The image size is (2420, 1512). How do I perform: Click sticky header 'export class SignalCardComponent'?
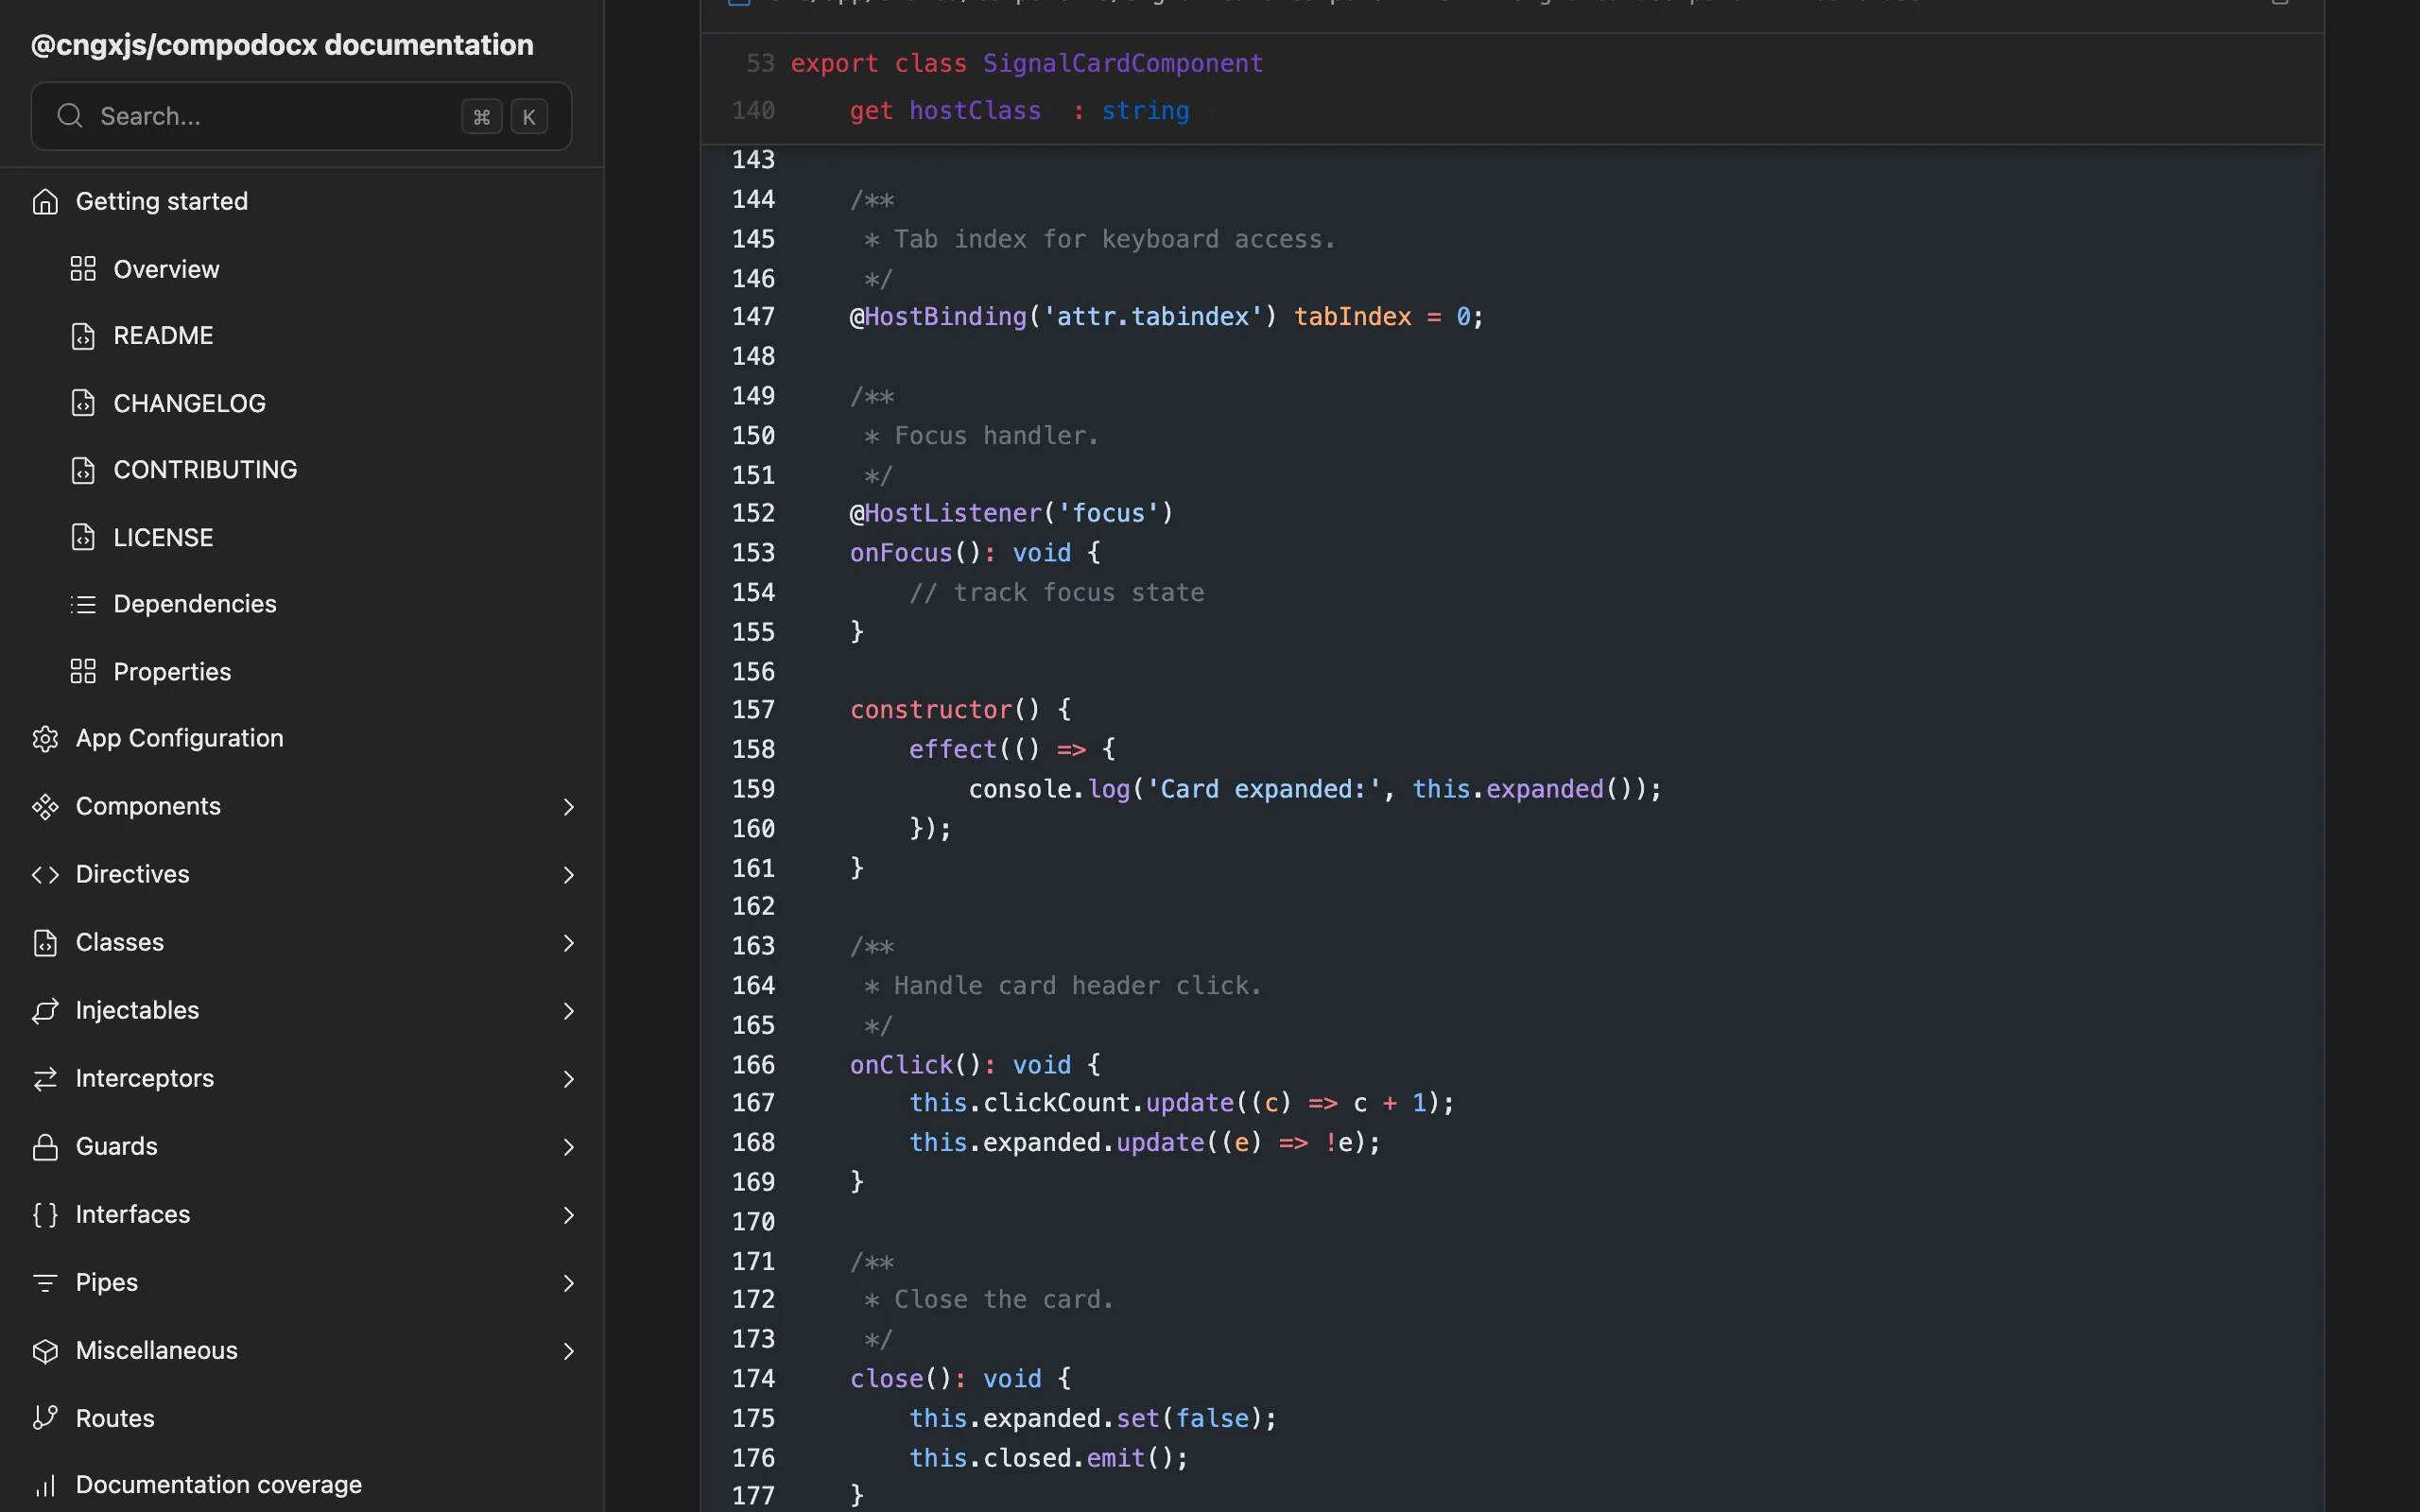click(x=1027, y=63)
